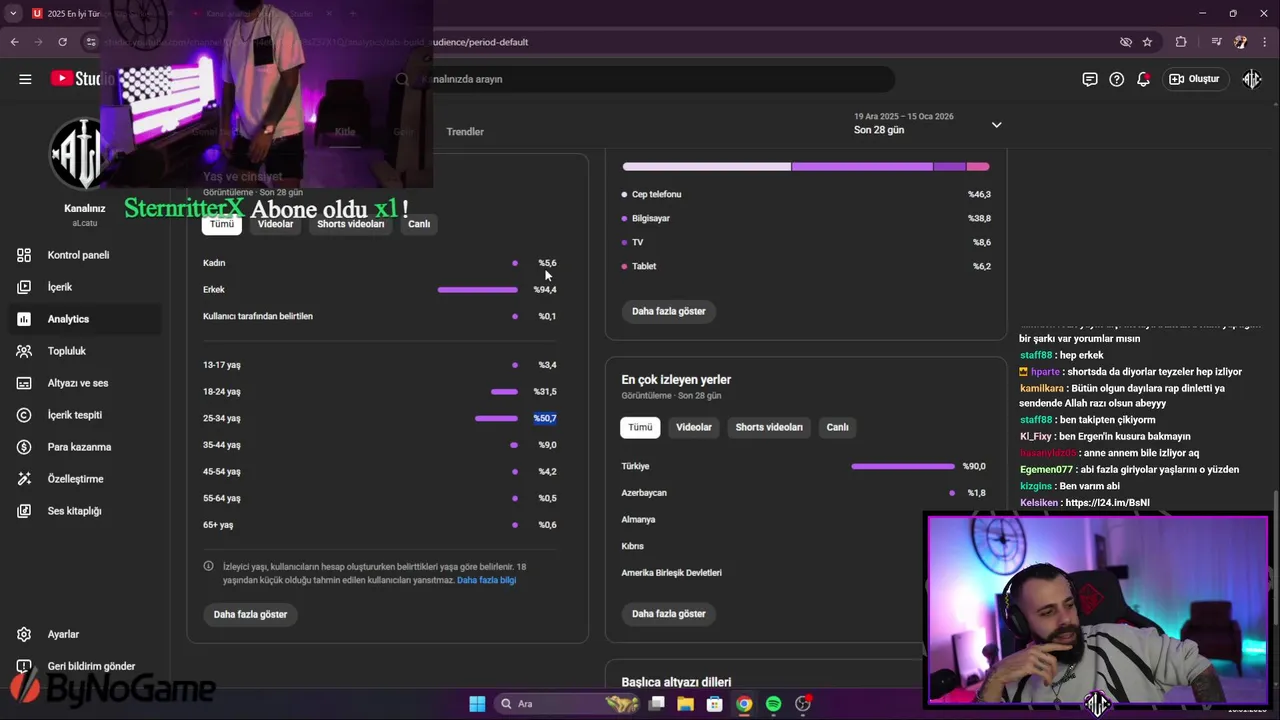Open the l24.im link in chat
The height and width of the screenshot is (720, 1280).
[x=1107, y=503]
